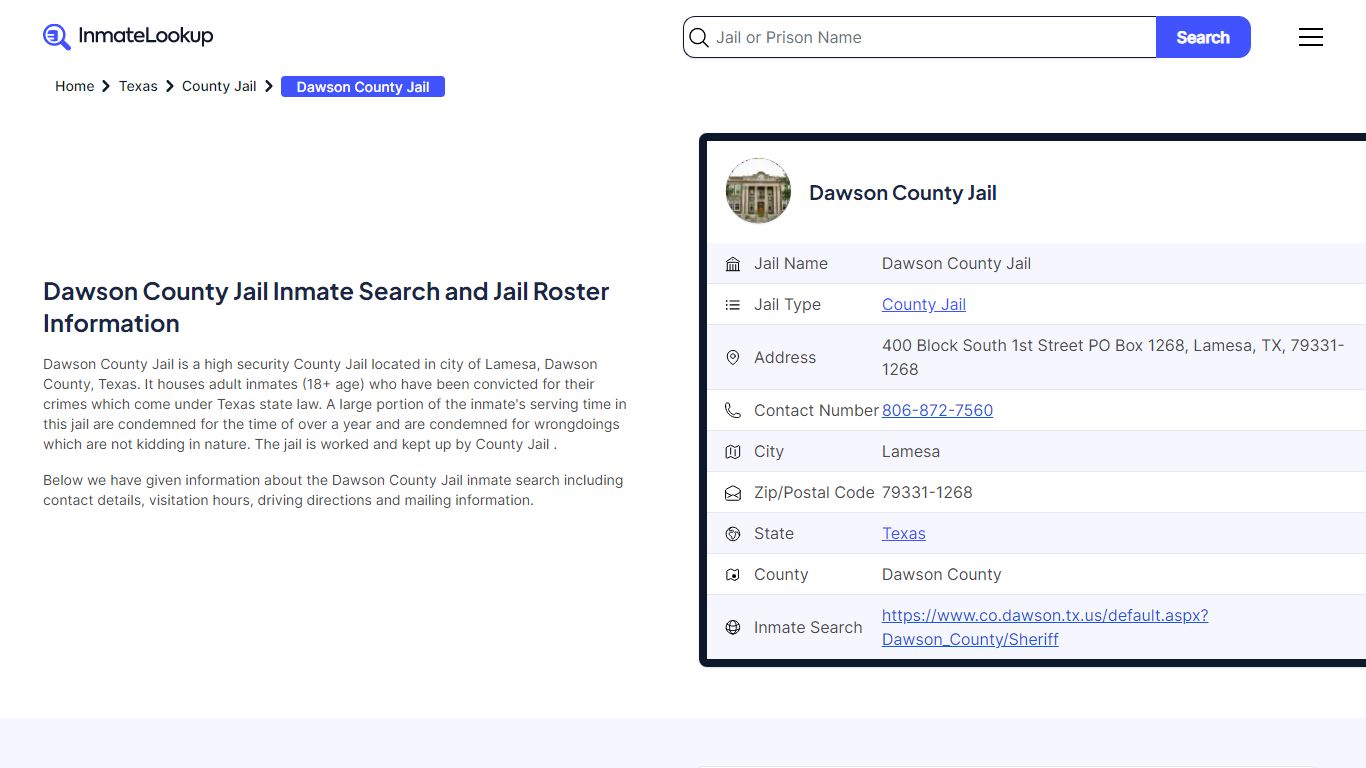Click the page heading Inmate Search and Jail Roster
The image size is (1366, 768).
point(326,307)
